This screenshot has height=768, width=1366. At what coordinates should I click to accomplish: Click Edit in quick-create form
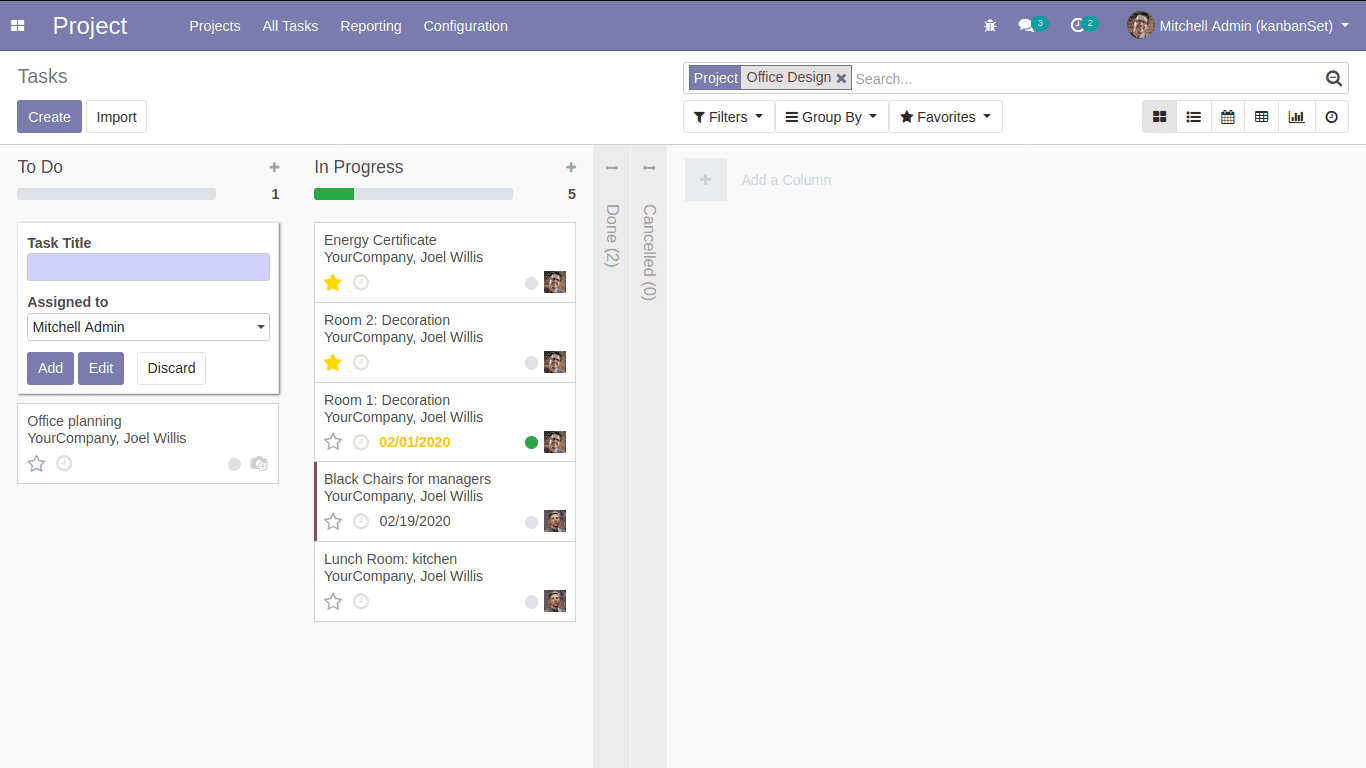click(101, 368)
